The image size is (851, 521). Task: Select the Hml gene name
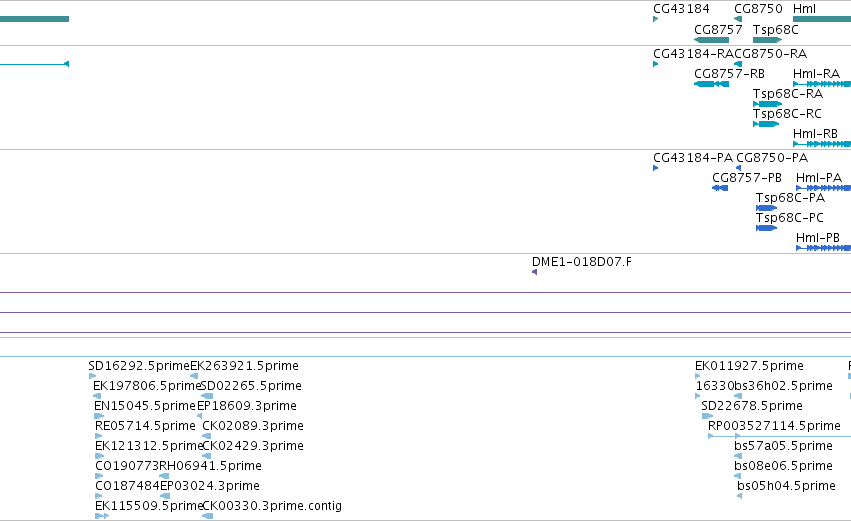point(804,9)
